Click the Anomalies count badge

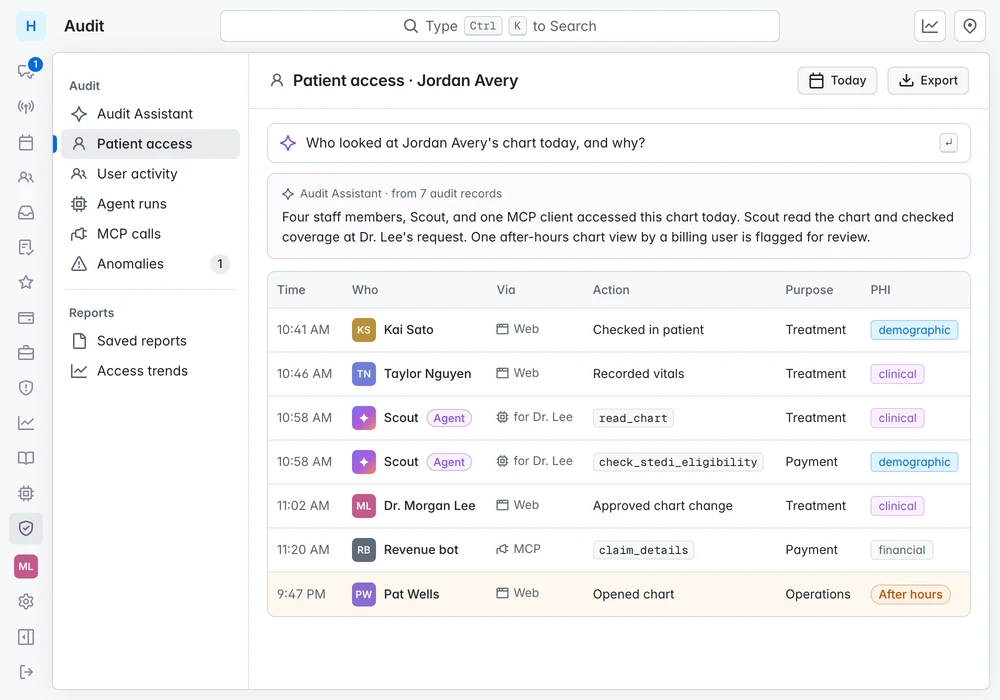click(220, 264)
